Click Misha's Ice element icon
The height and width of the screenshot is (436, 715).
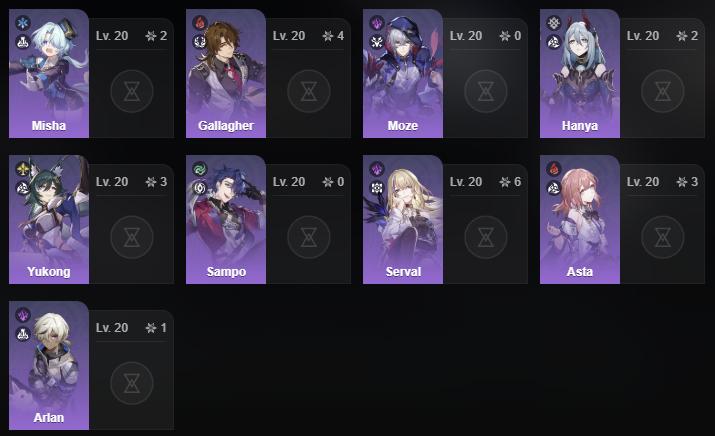point(23,22)
